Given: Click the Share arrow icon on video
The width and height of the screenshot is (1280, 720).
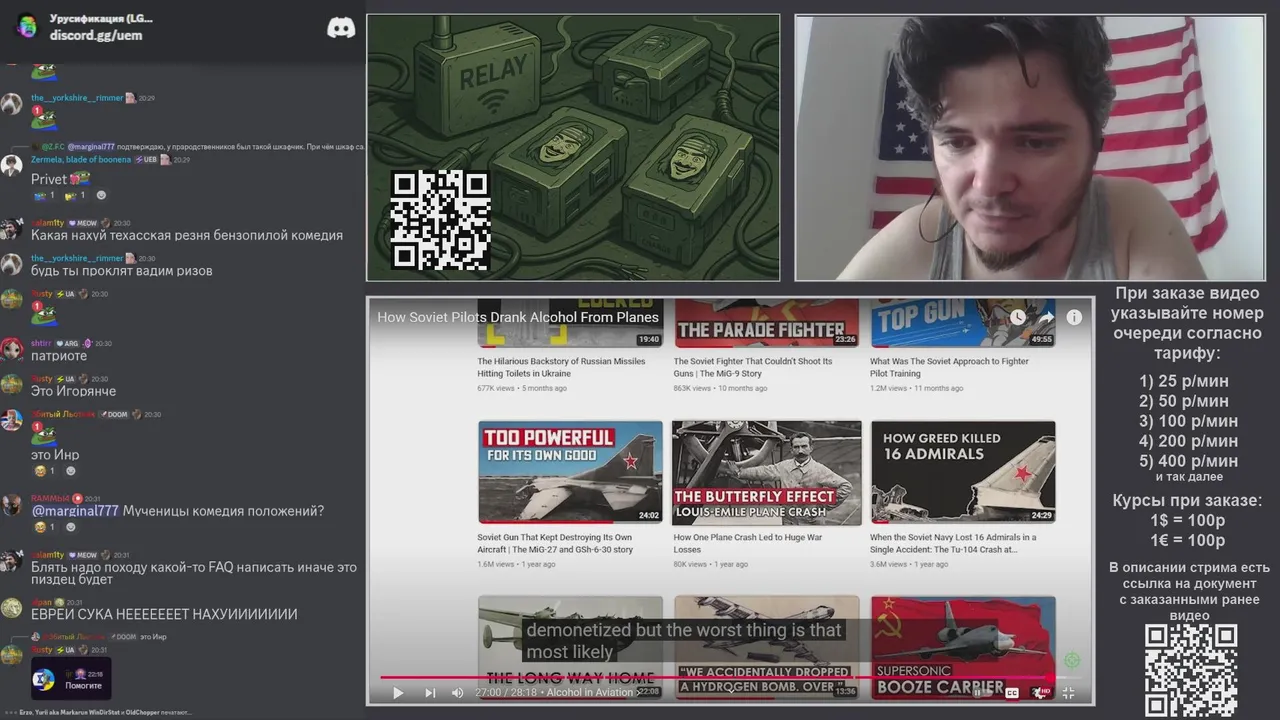Looking at the screenshot, I should point(1046,317).
